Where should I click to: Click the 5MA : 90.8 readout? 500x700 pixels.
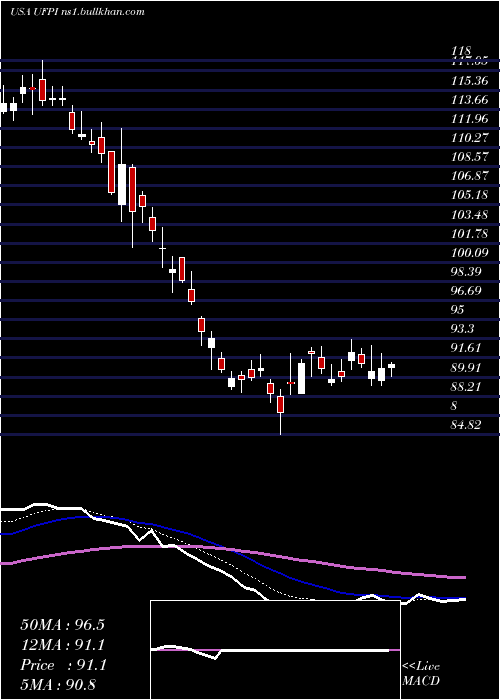[x=58, y=685]
